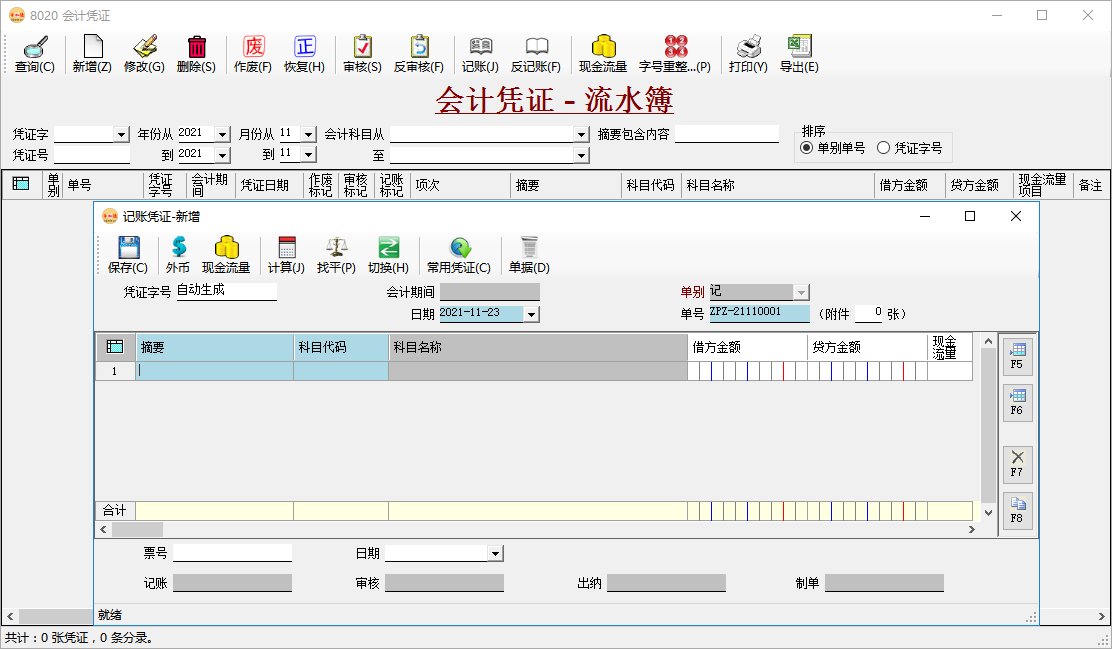Click the 打印 (Print) toolbar icon
This screenshot has width=1112, height=649.
tap(746, 53)
